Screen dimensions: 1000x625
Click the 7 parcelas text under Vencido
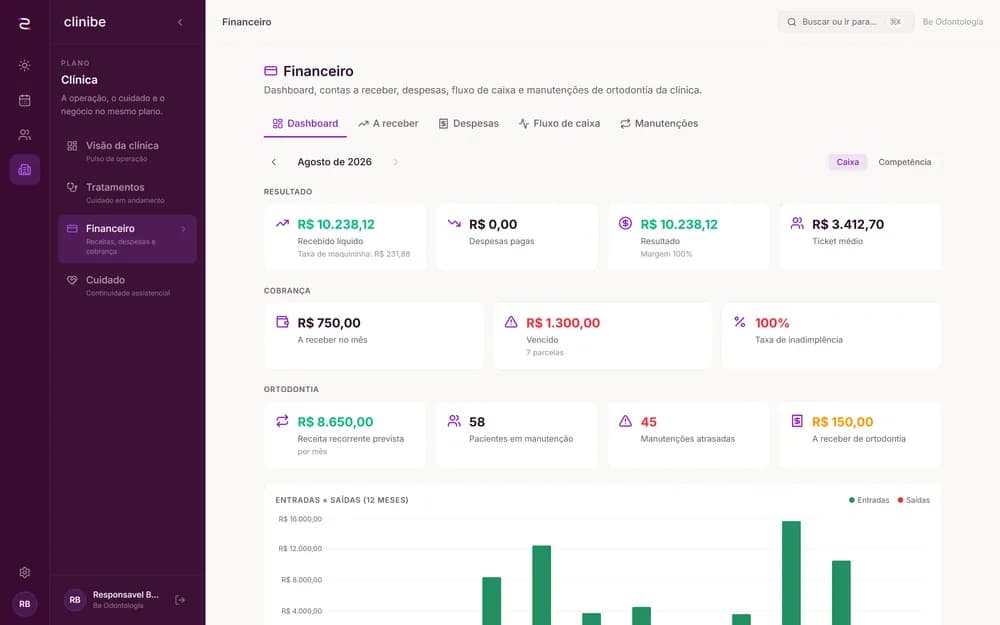[545, 353]
